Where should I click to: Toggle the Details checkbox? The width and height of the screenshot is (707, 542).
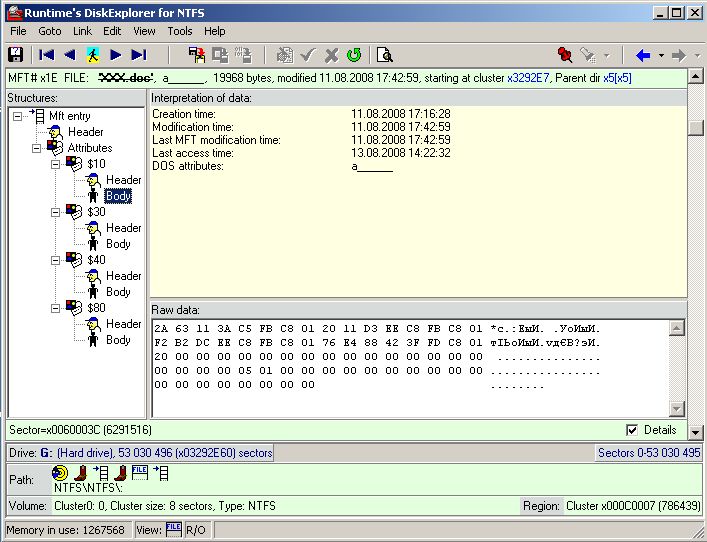[632, 430]
